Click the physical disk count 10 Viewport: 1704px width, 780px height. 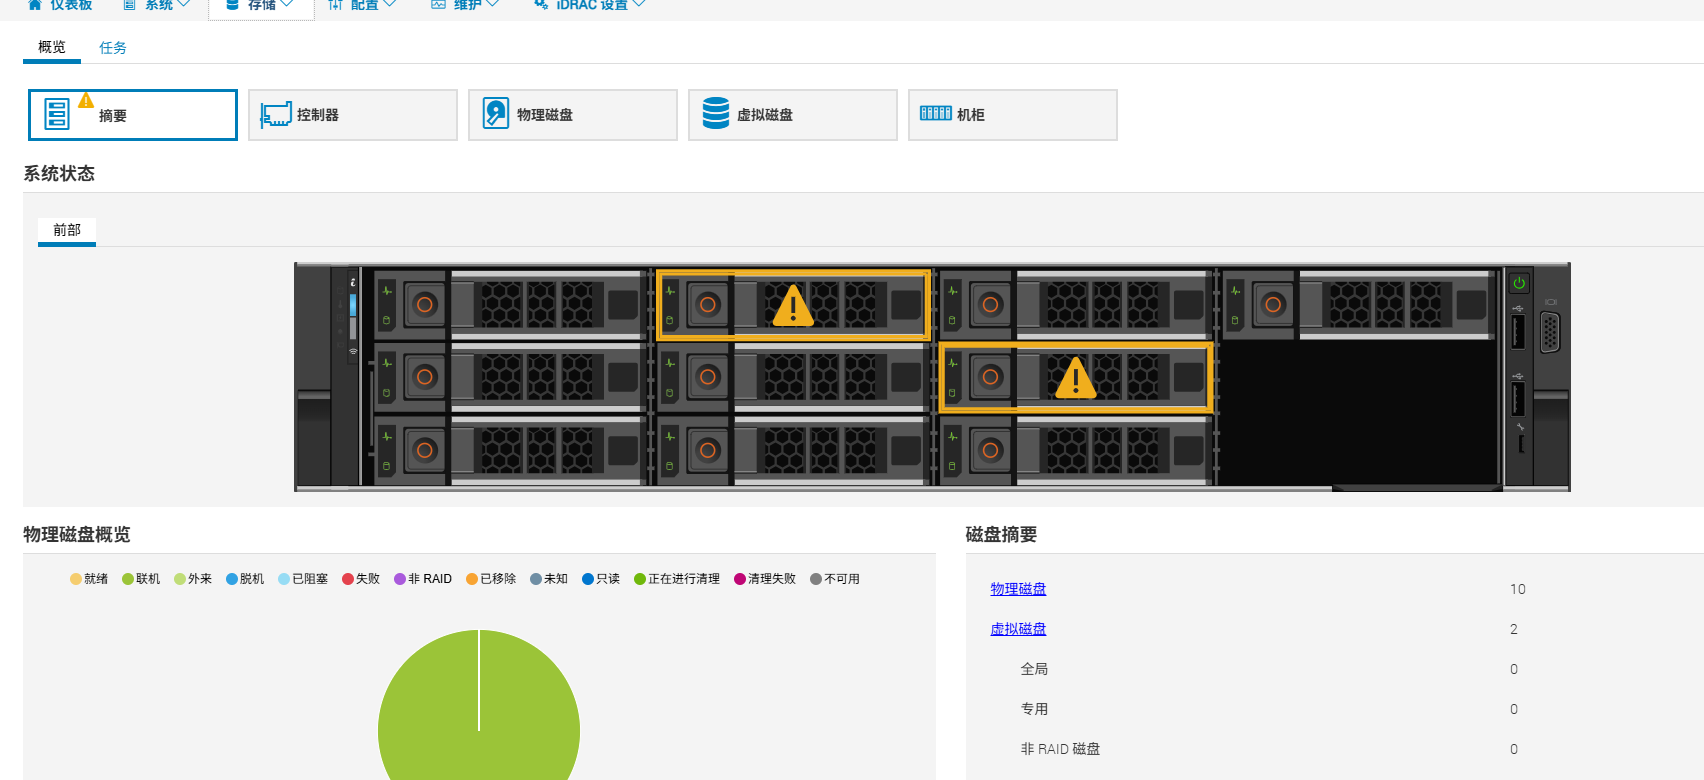(1518, 589)
